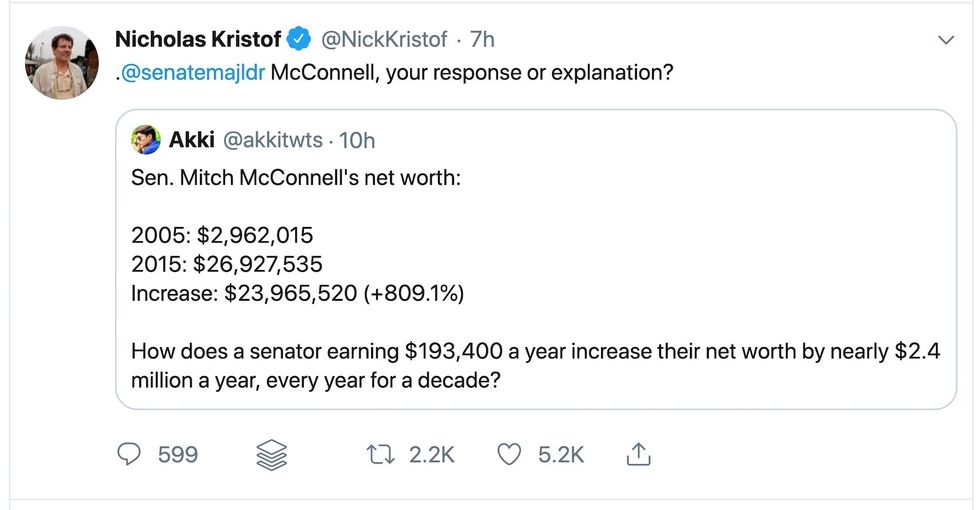Screen dimensions: 980x510
Task: Click Akki's small avatar in quoted tweet
Action: [146, 140]
